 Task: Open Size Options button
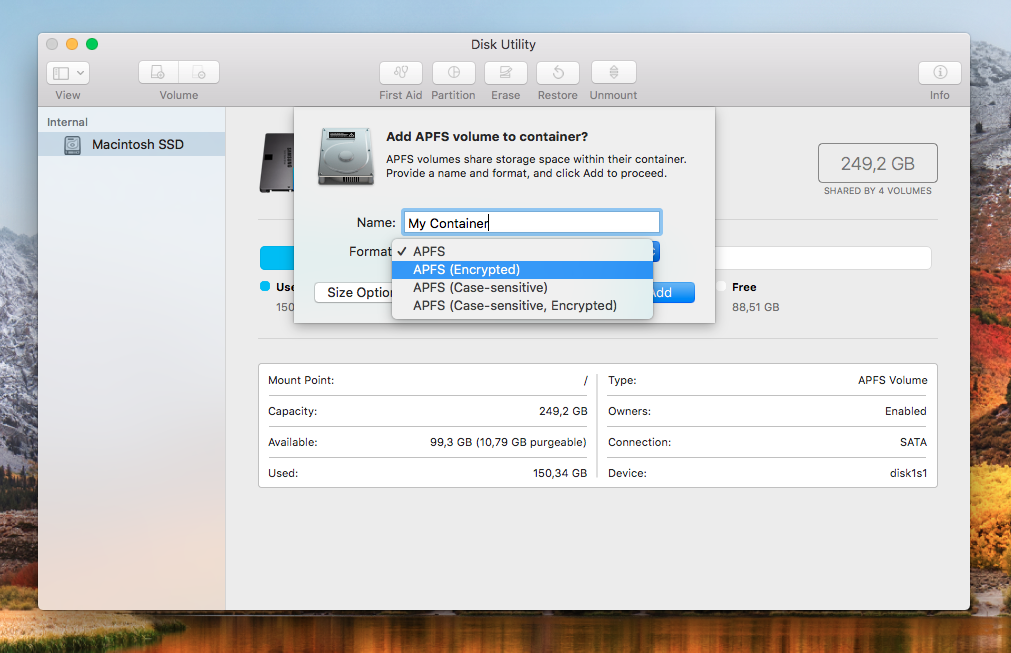point(354,293)
